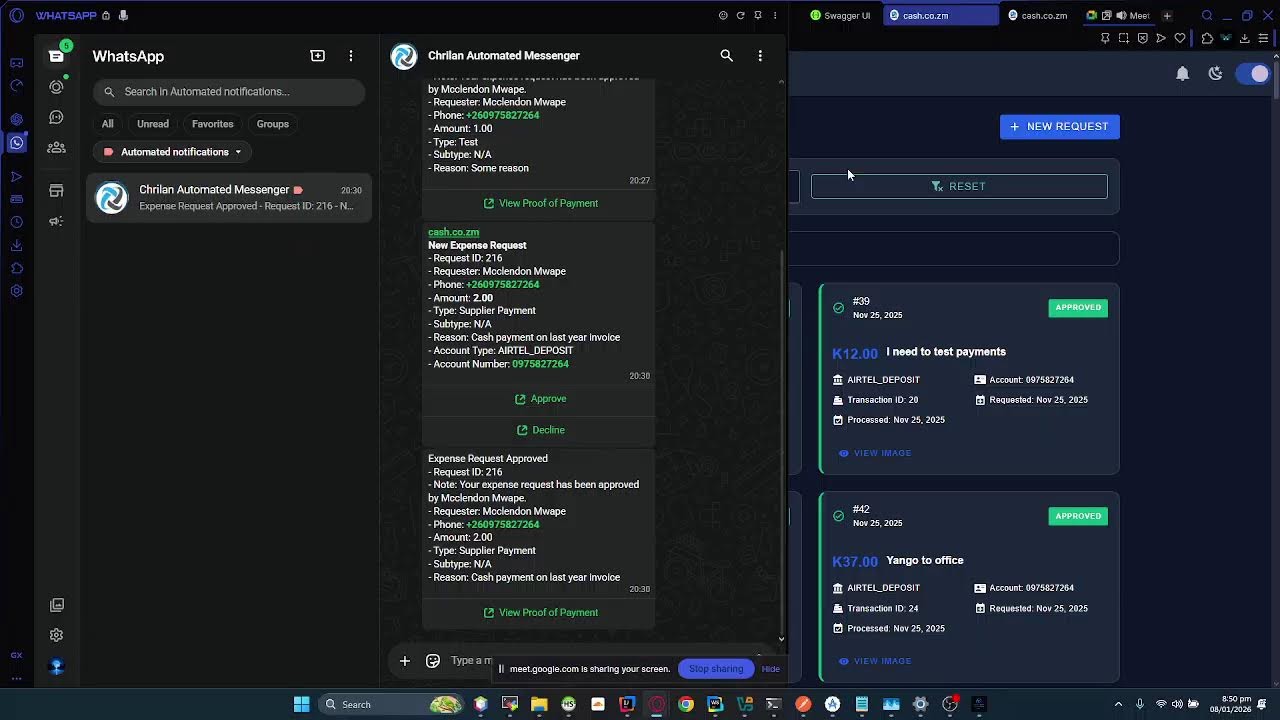Decline expense request 216 in chat
1280x720 pixels.
pos(540,430)
